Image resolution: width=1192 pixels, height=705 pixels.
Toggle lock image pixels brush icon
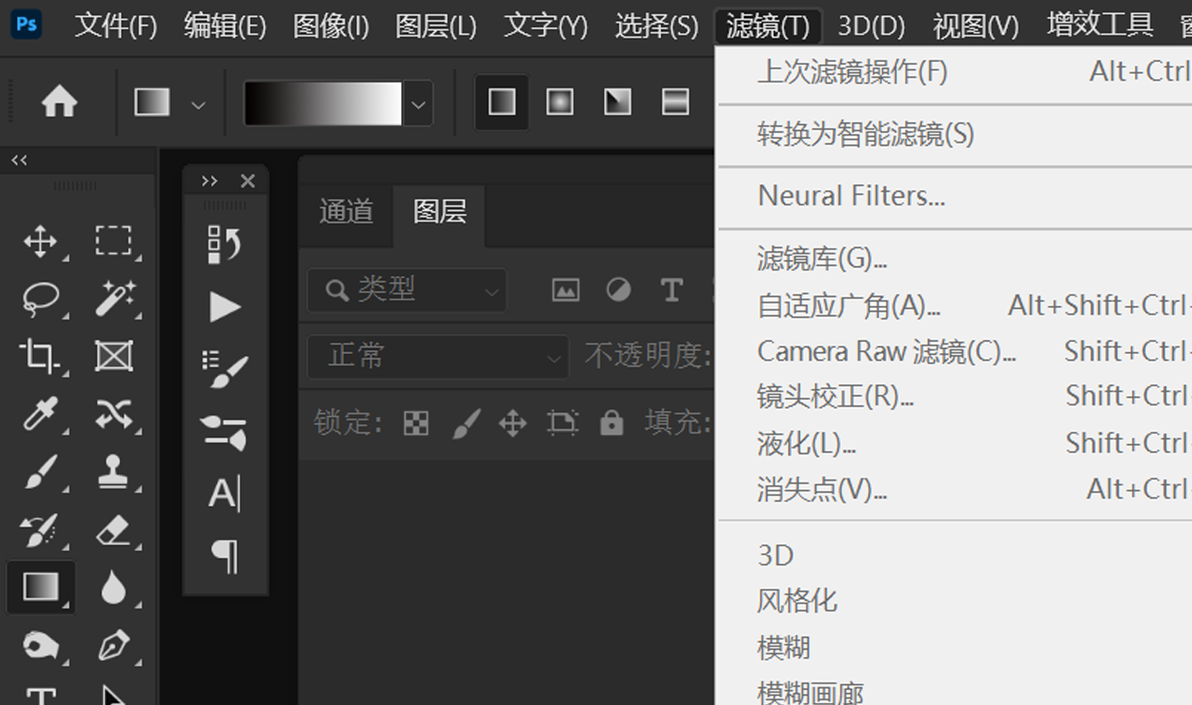point(466,424)
